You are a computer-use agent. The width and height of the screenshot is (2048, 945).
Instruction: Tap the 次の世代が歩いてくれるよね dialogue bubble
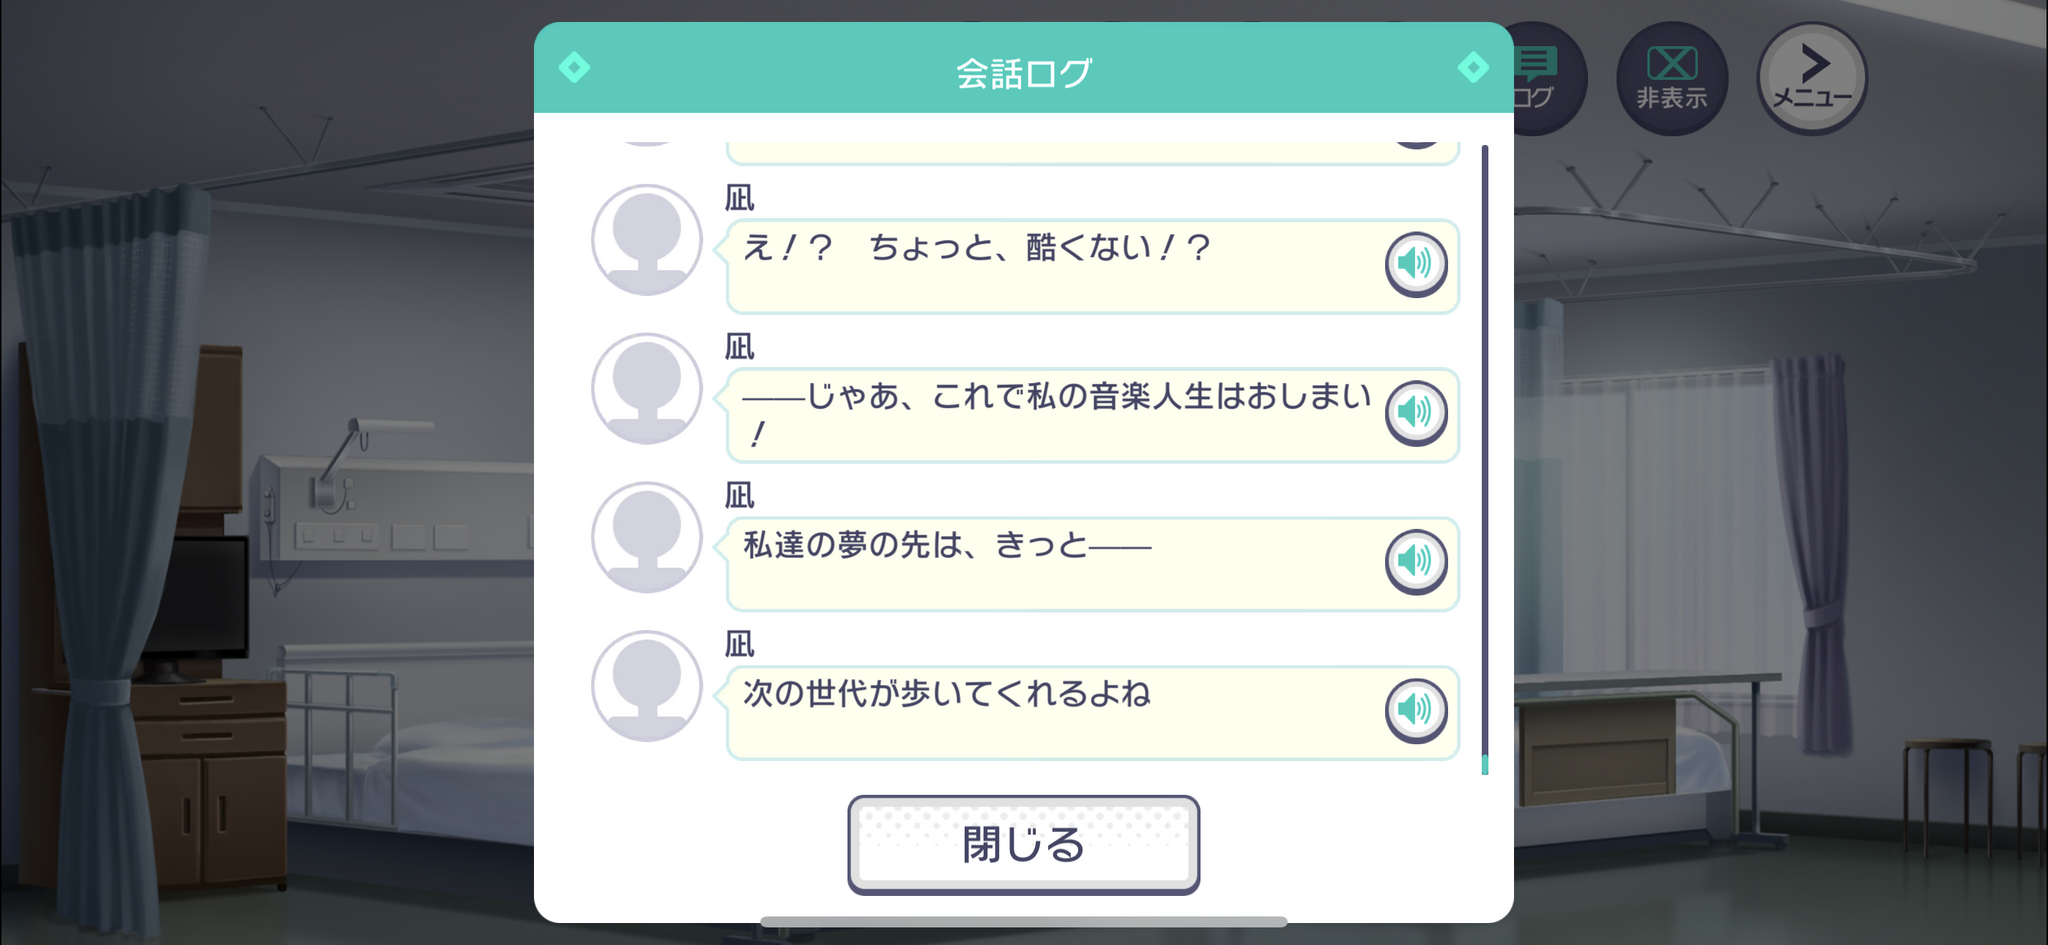1092,713
